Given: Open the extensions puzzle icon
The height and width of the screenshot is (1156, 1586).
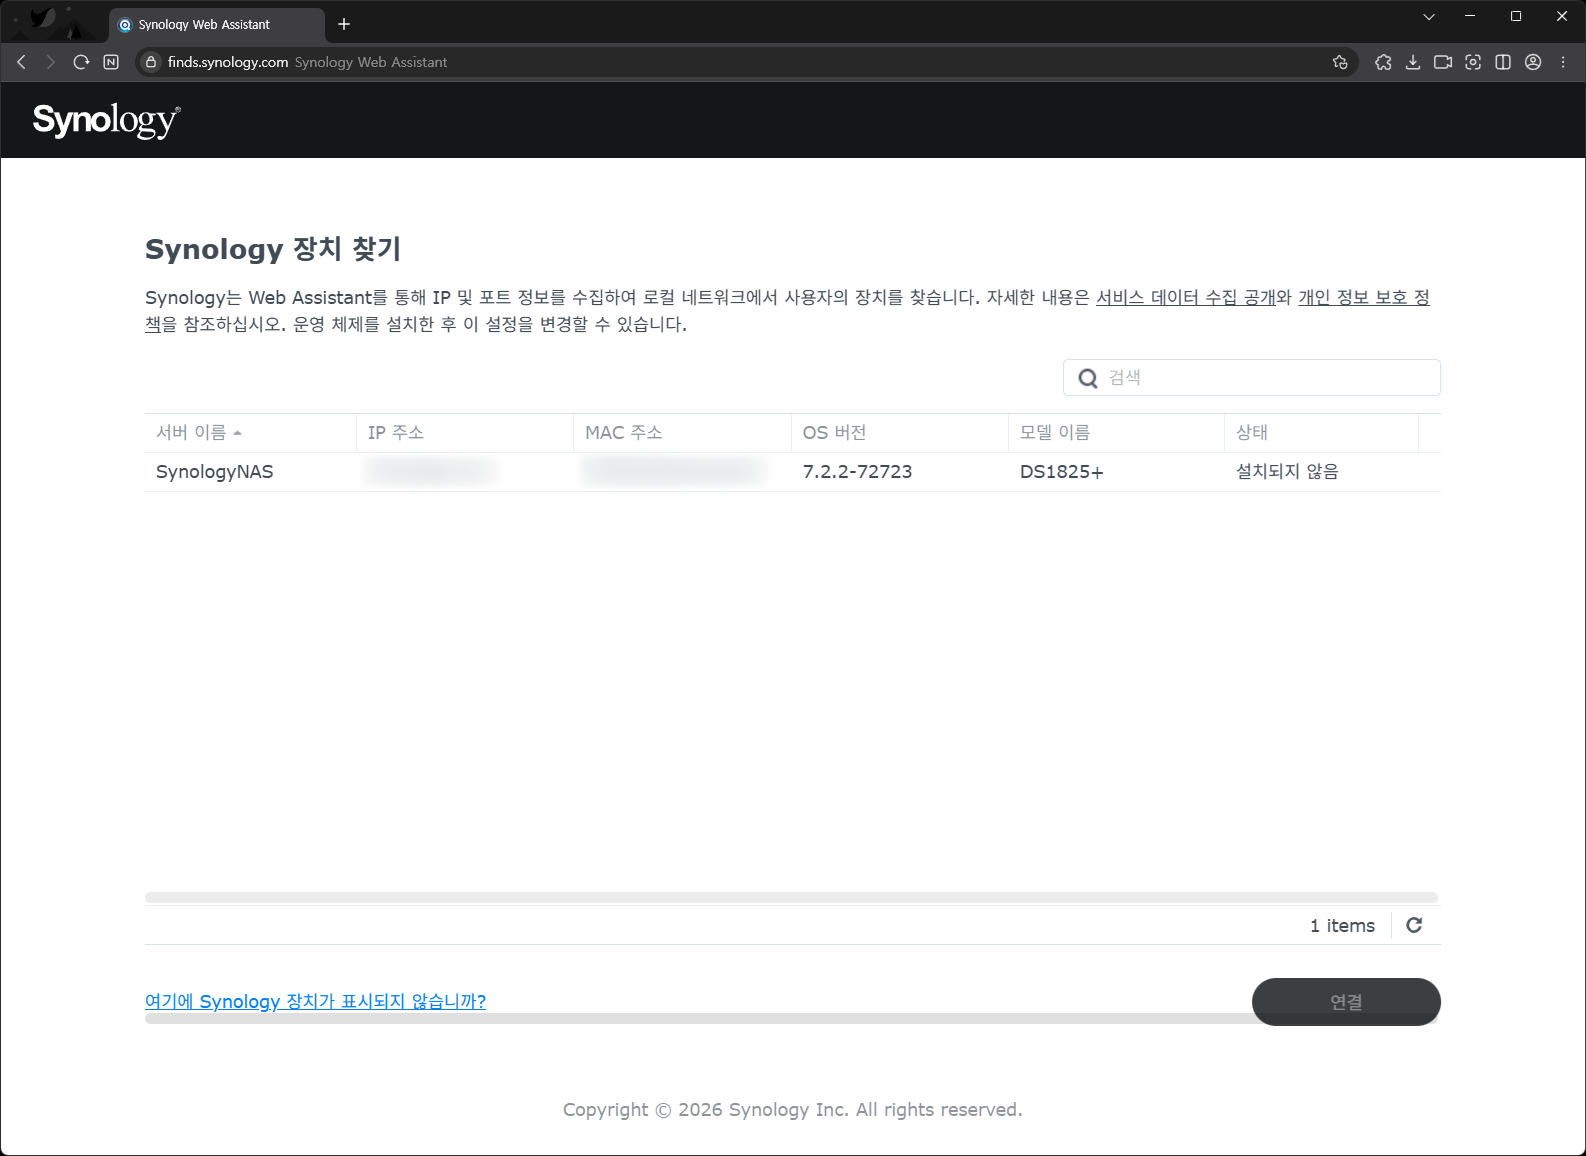Looking at the screenshot, I should (x=1383, y=62).
